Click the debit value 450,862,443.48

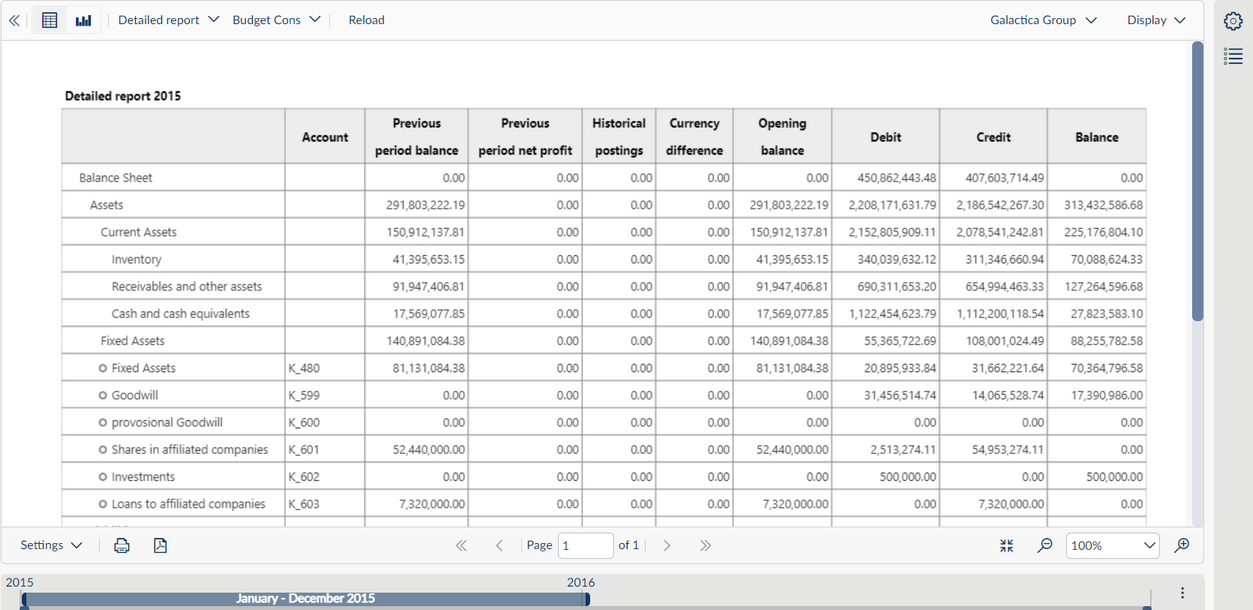click(897, 178)
